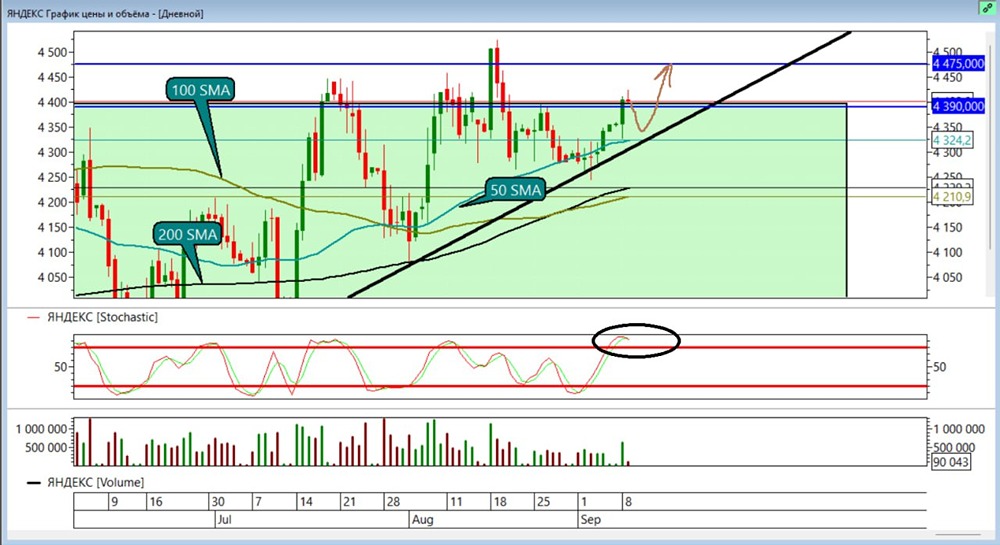Click the ЯНДЕКС [Stochastic] legend label
This screenshot has width=1000, height=545.
coord(102,317)
